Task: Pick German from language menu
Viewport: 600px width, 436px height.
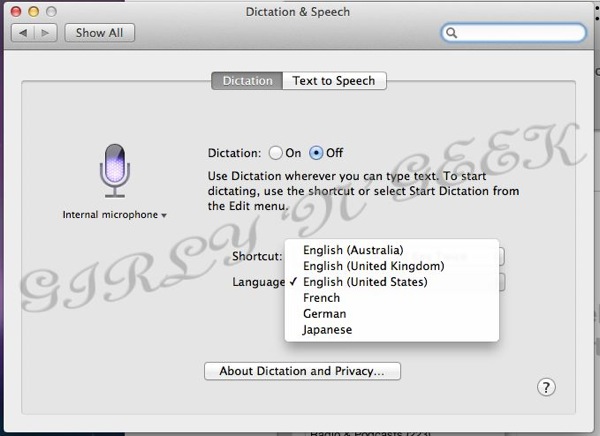Action: point(392,314)
